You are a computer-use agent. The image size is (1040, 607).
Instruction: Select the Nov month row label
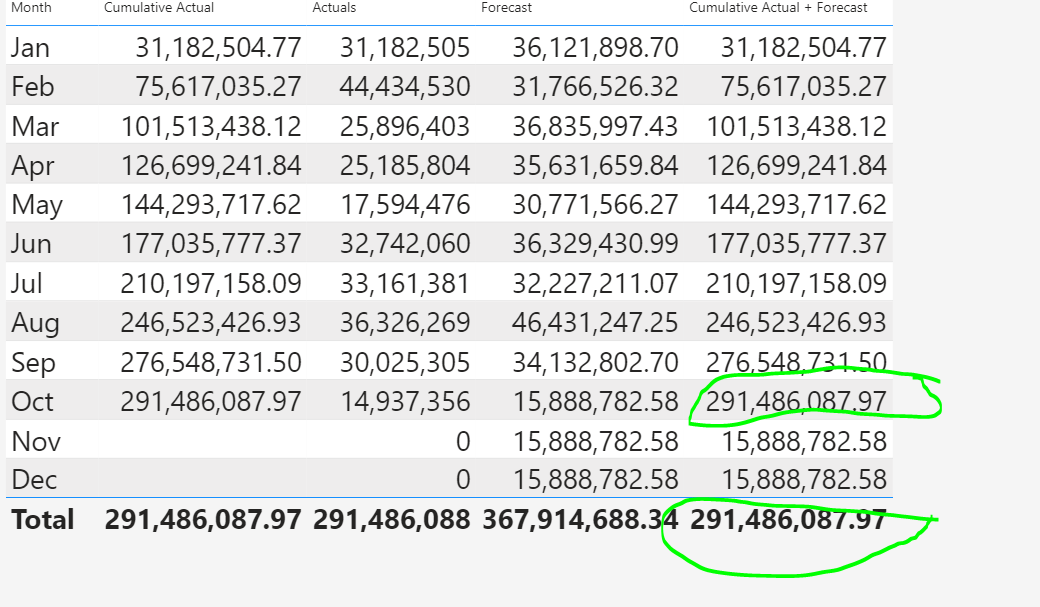coord(36,442)
